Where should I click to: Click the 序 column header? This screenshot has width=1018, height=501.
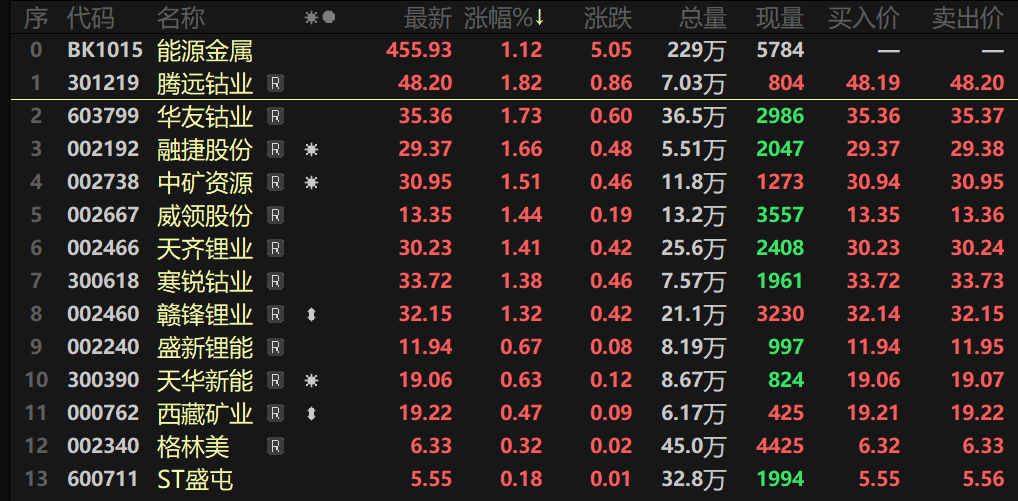36,19
